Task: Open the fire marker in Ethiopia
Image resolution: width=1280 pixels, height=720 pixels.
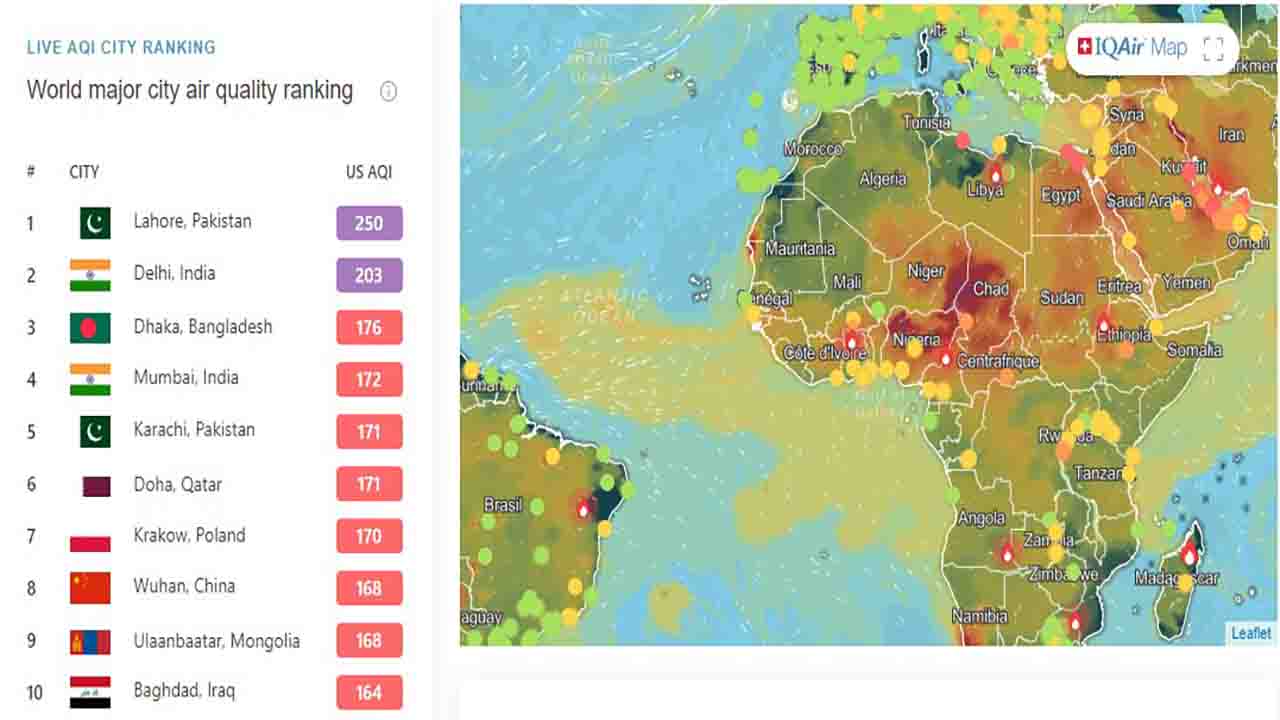Action: [1104, 323]
